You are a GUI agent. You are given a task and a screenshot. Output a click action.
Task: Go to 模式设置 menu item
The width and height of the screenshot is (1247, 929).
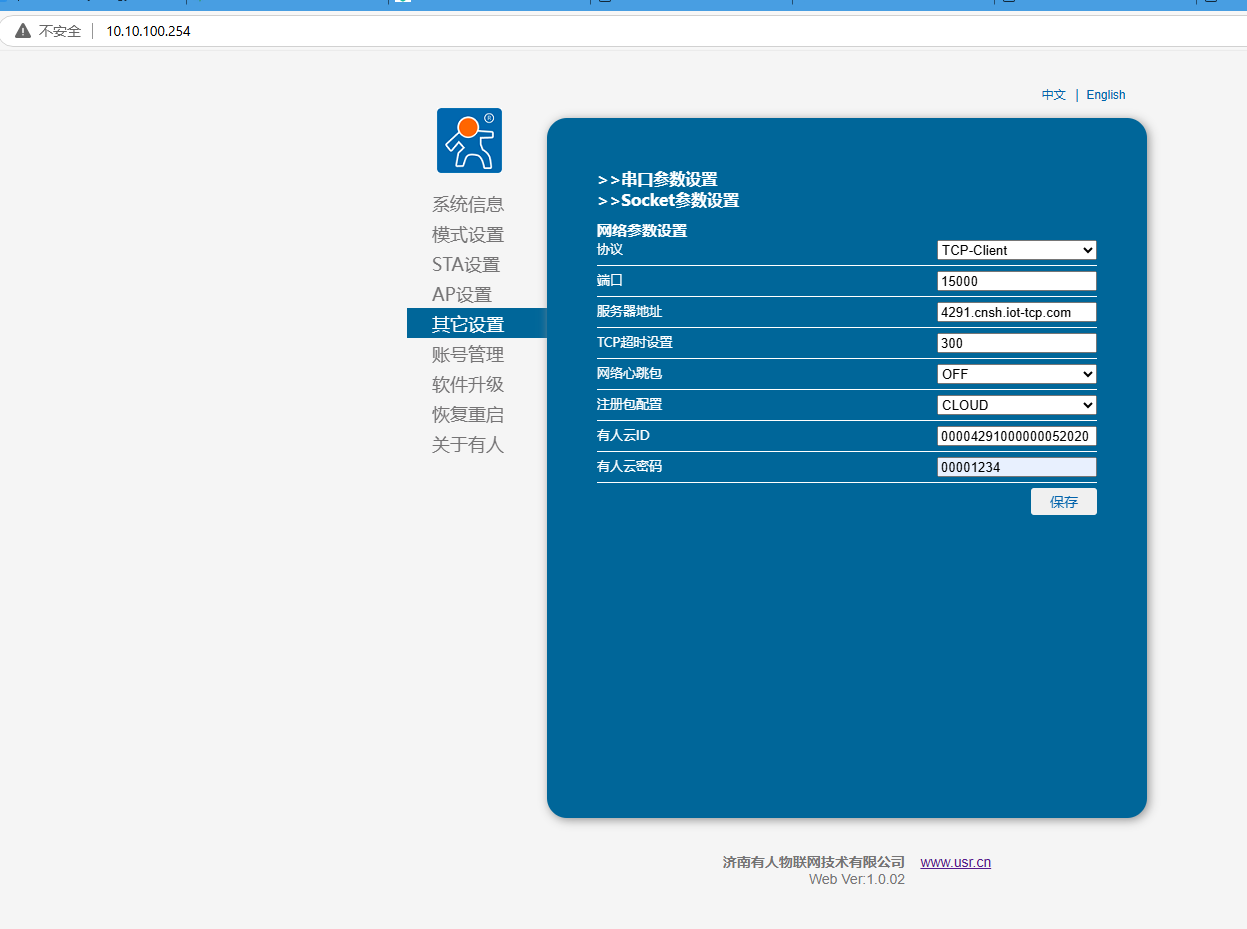(468, 235)
